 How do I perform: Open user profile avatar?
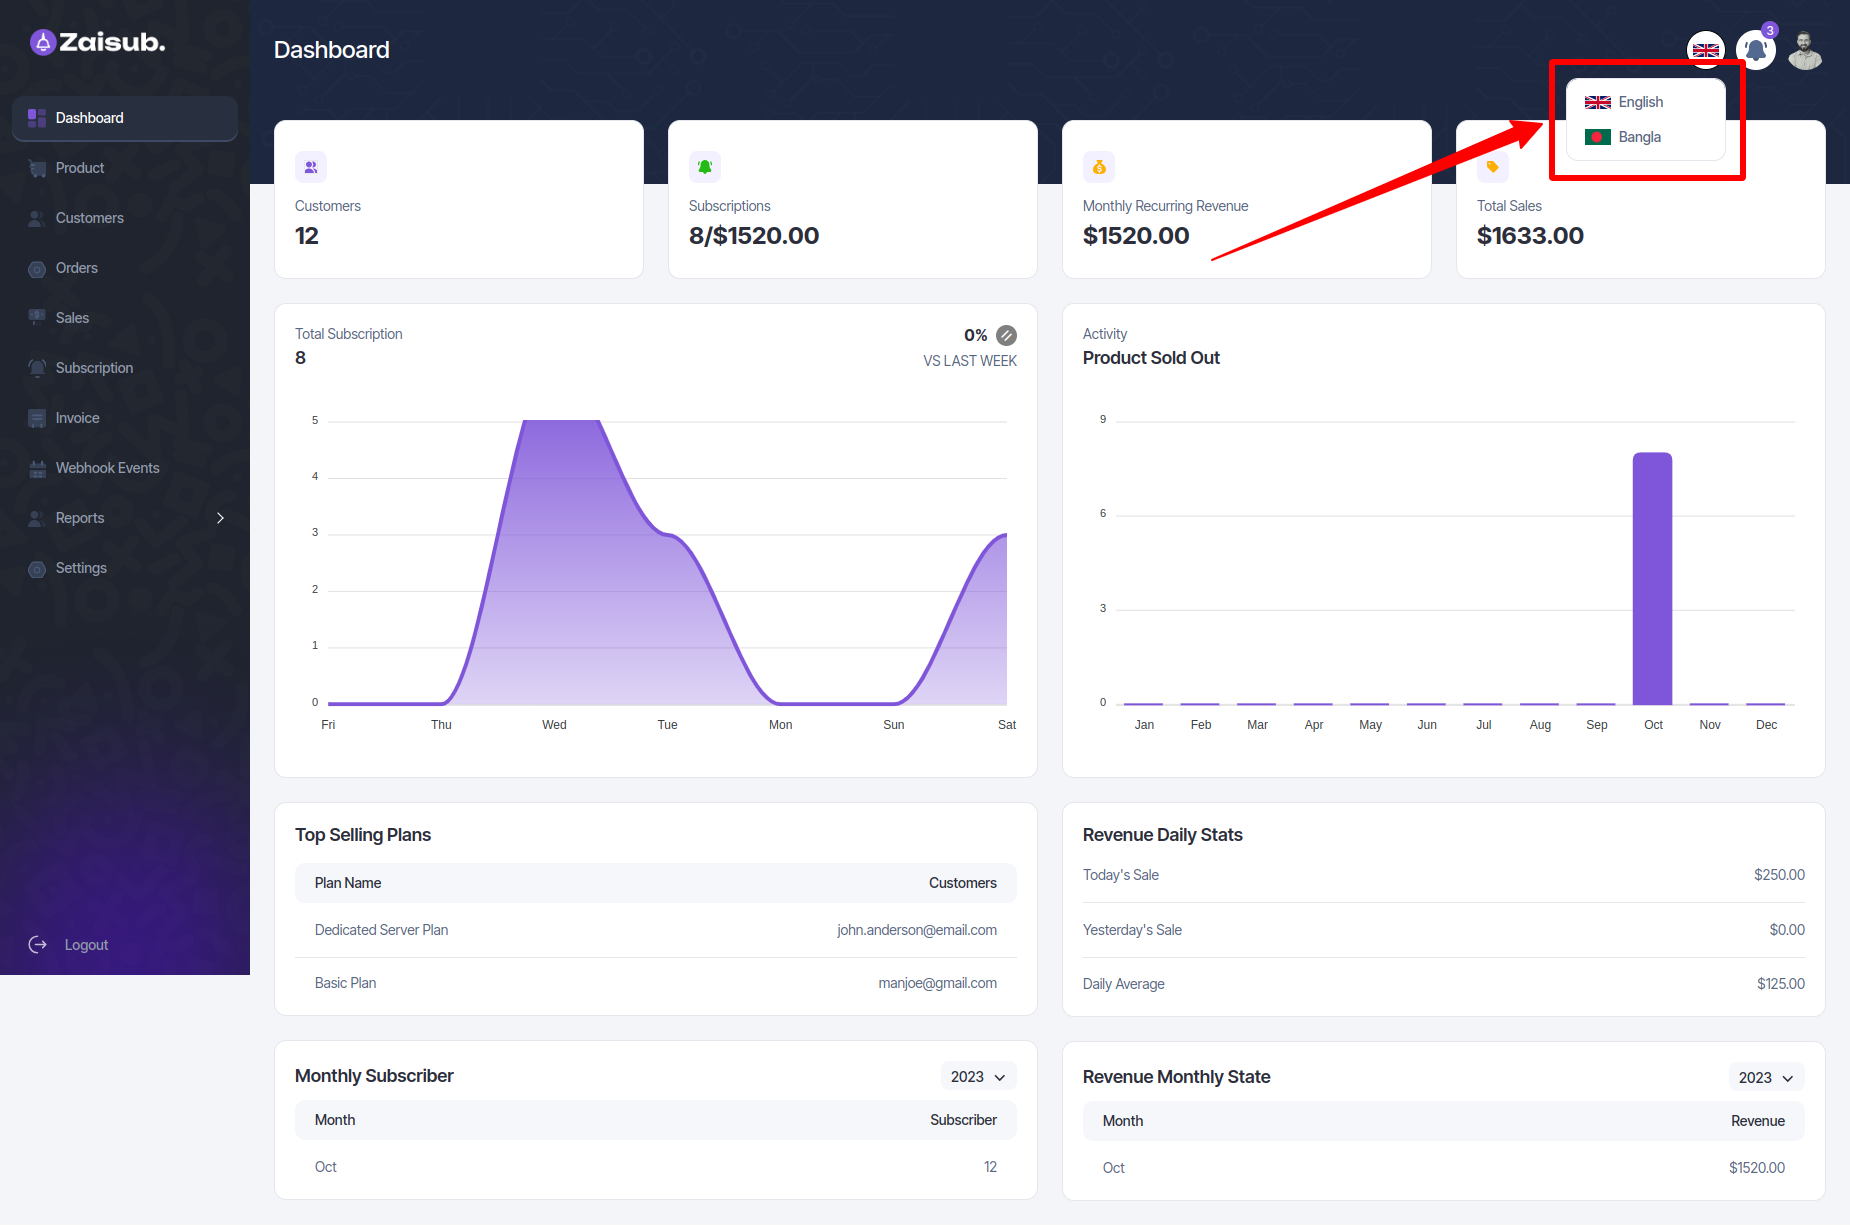click(x=1805, y=50)
